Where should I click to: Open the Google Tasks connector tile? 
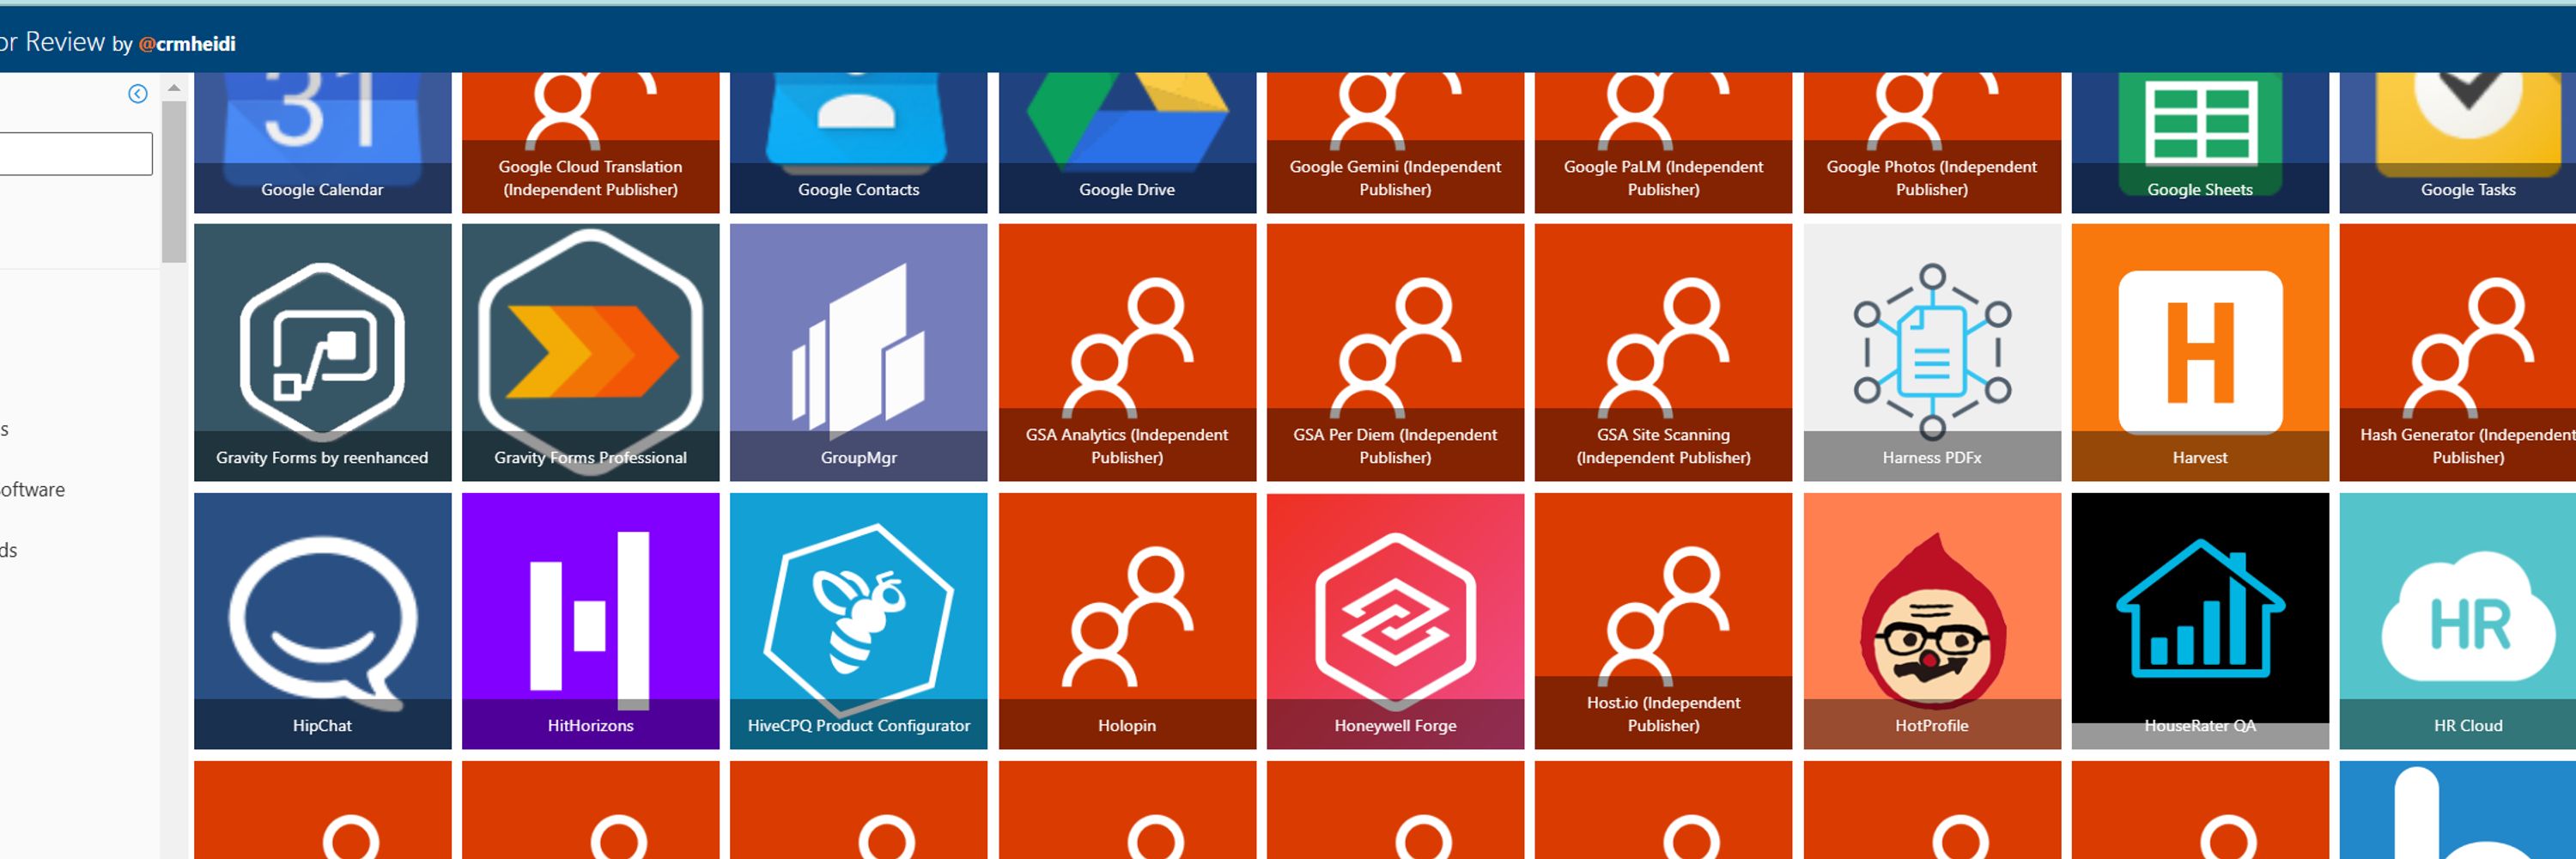(x=2458, y=141)
